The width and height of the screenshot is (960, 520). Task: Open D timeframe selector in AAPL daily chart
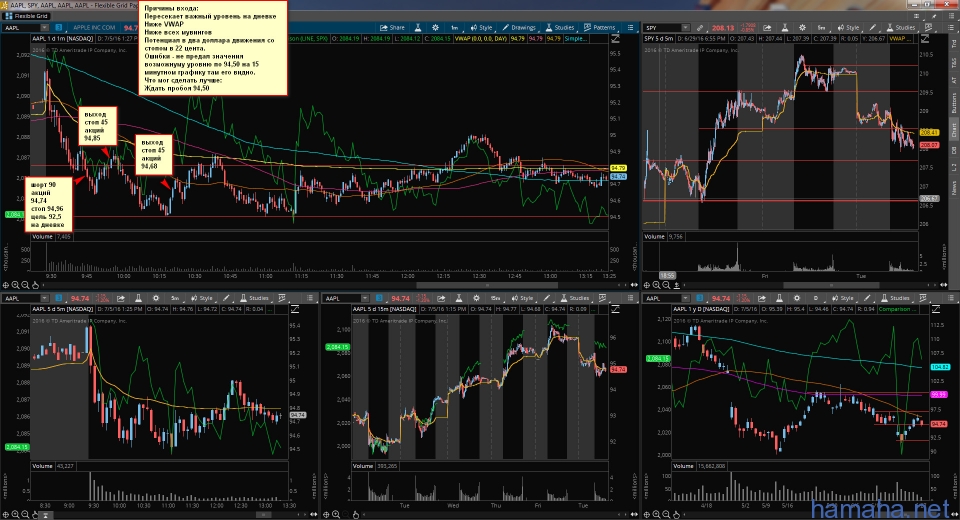click(x=815, y=298)
